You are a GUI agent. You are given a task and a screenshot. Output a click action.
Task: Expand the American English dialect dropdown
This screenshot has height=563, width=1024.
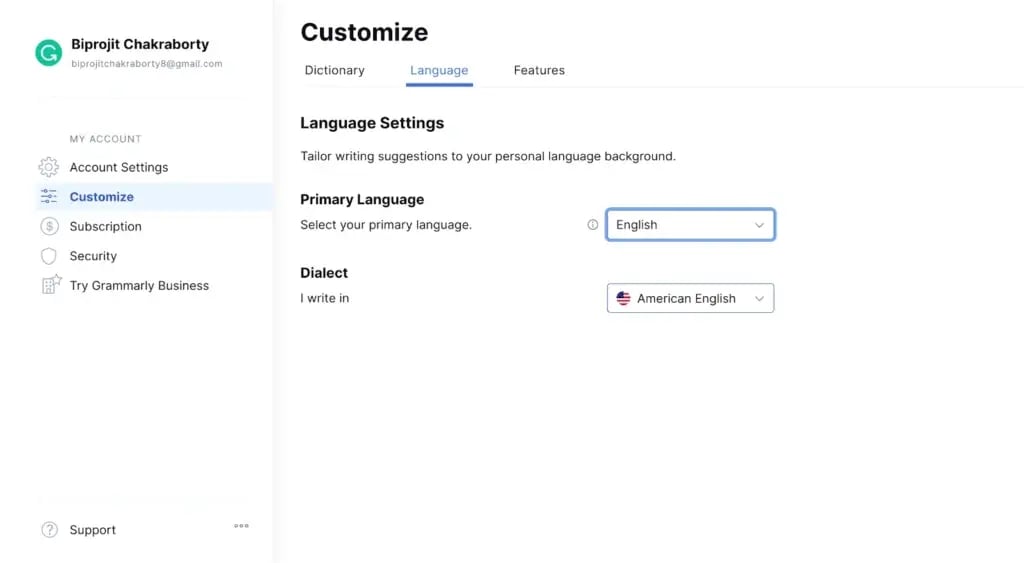[x=690, y=298]
